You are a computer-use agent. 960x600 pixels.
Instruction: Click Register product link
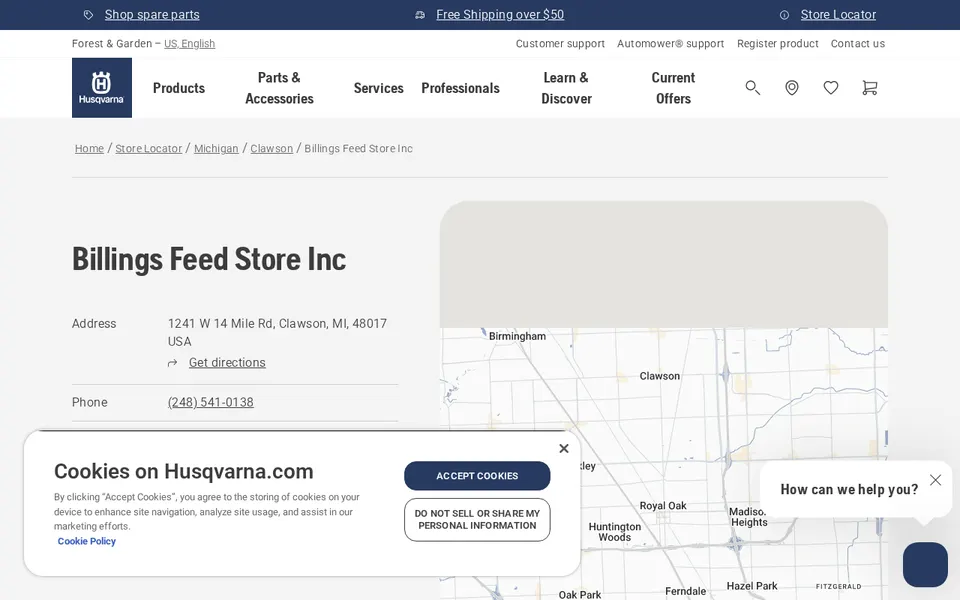coord(778,43)
